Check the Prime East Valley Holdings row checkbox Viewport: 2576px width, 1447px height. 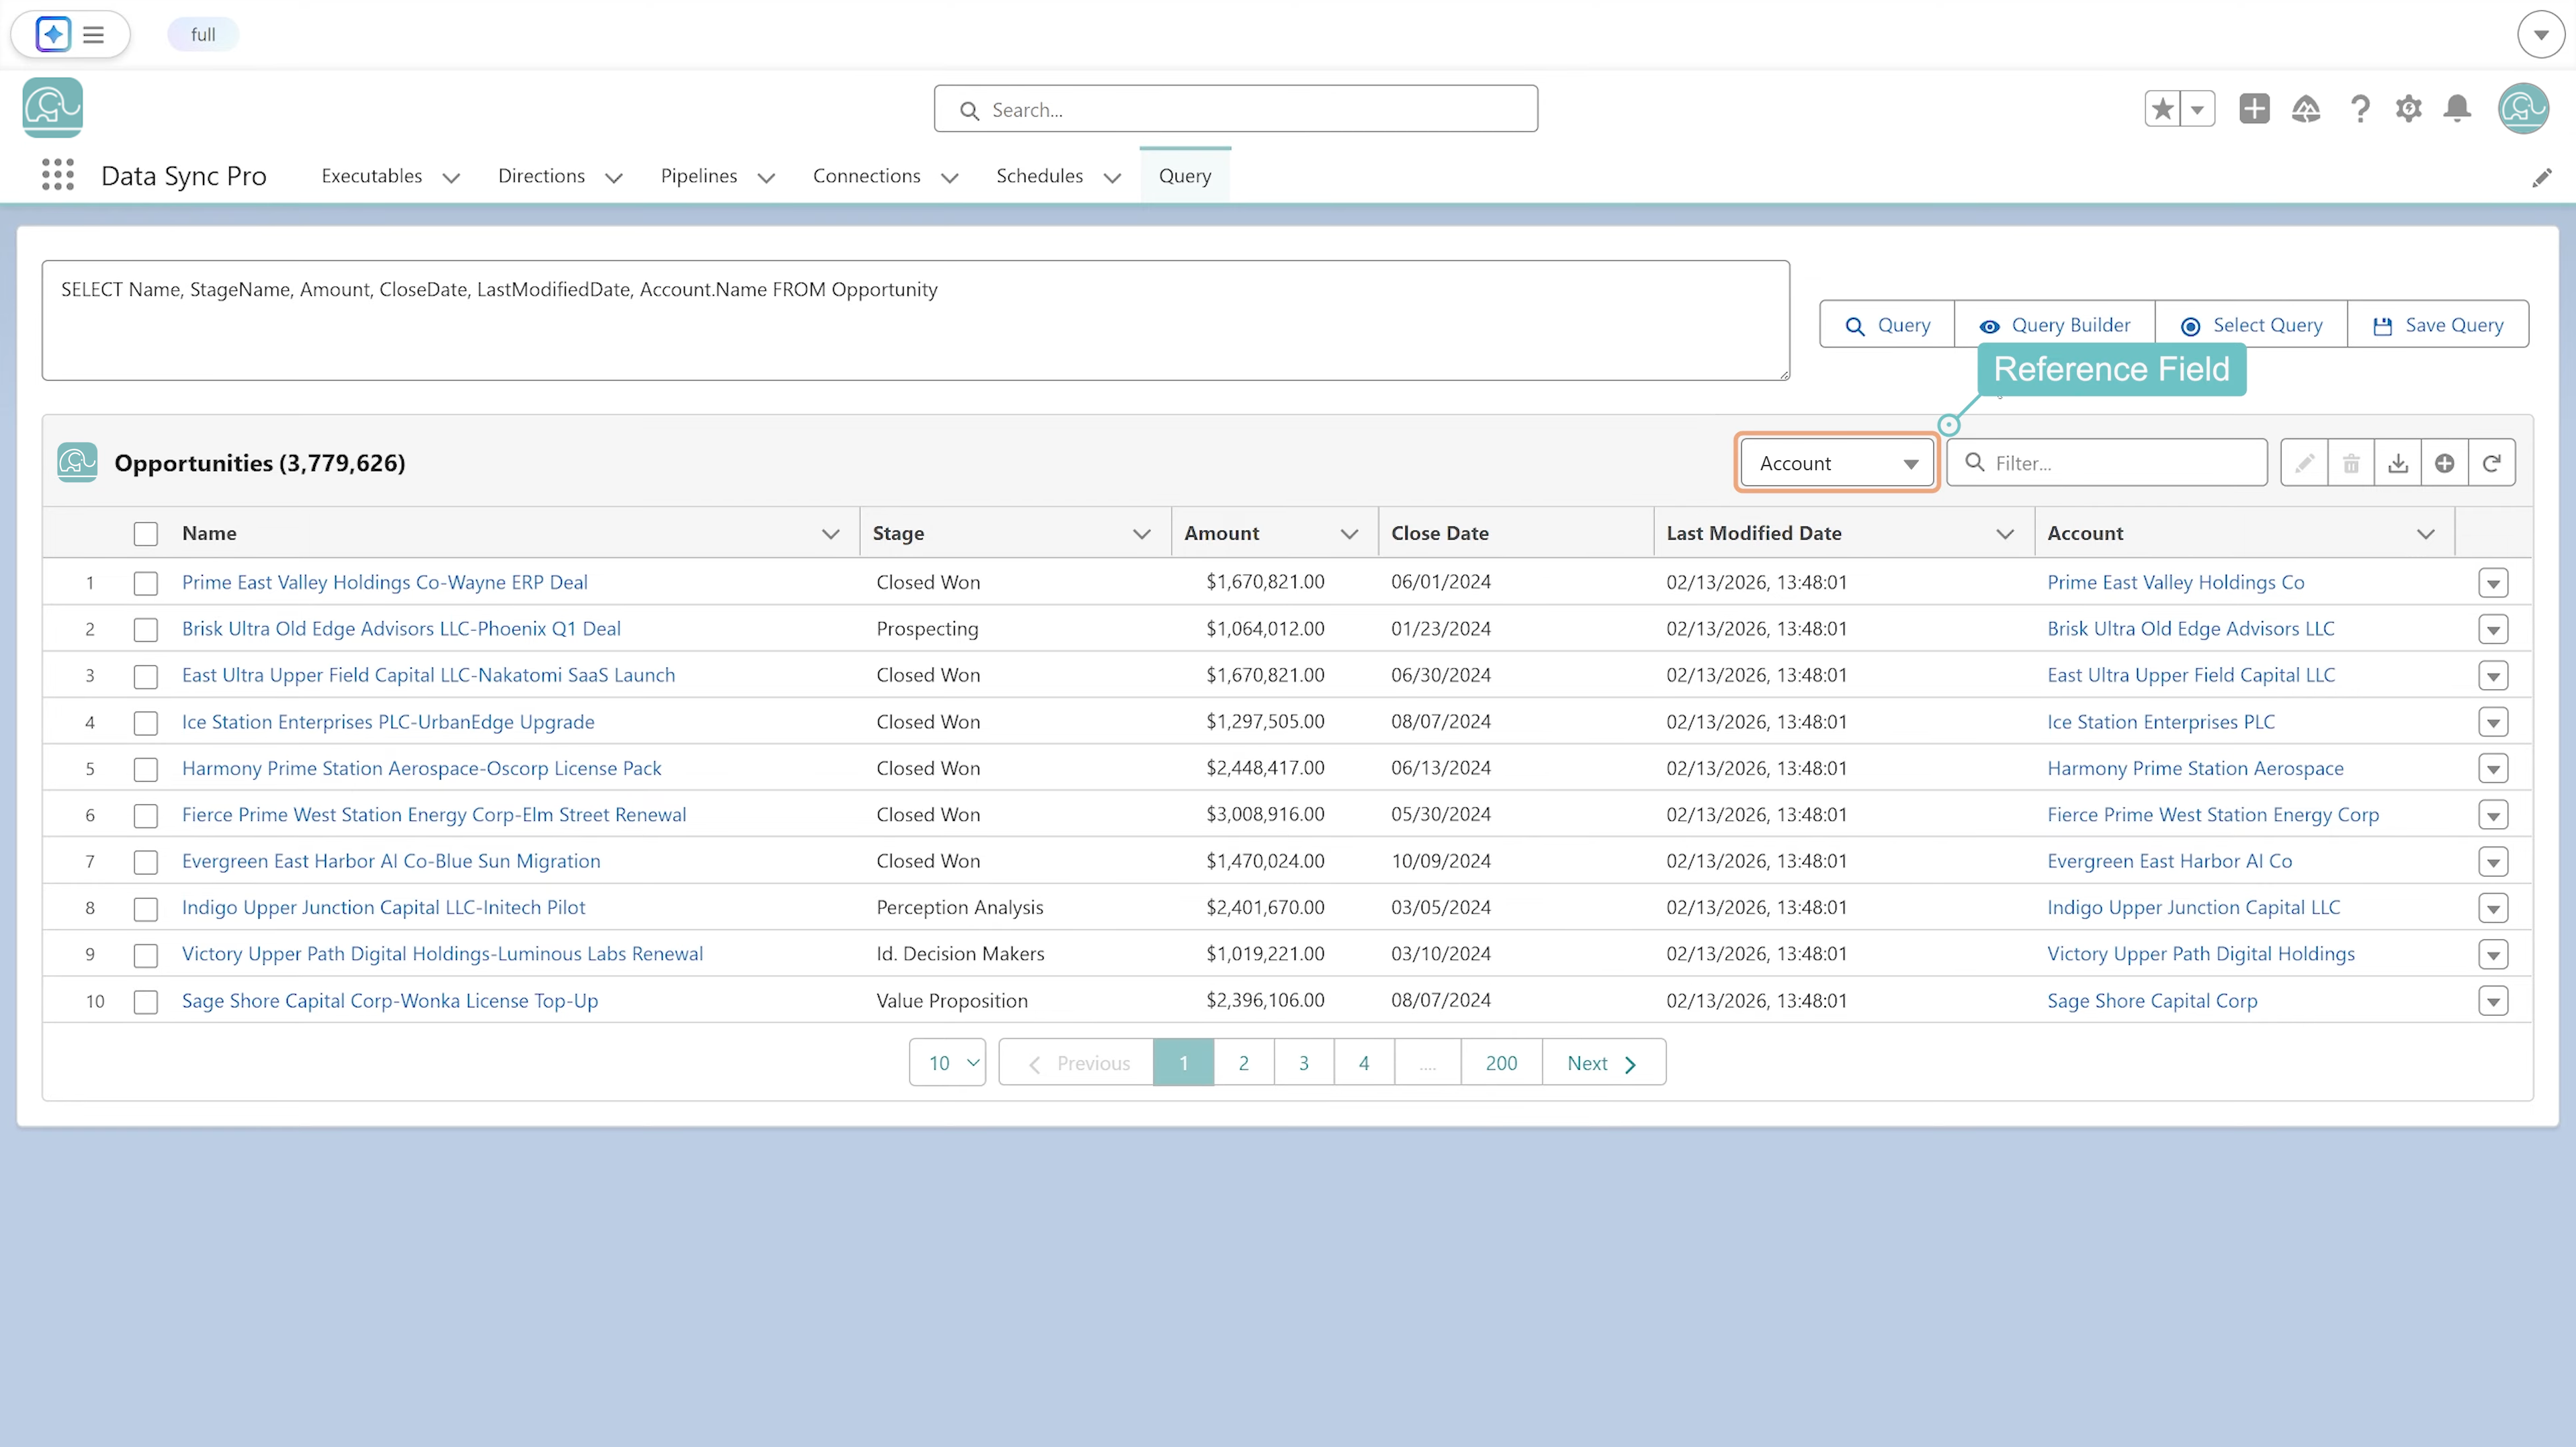point(146,583)
